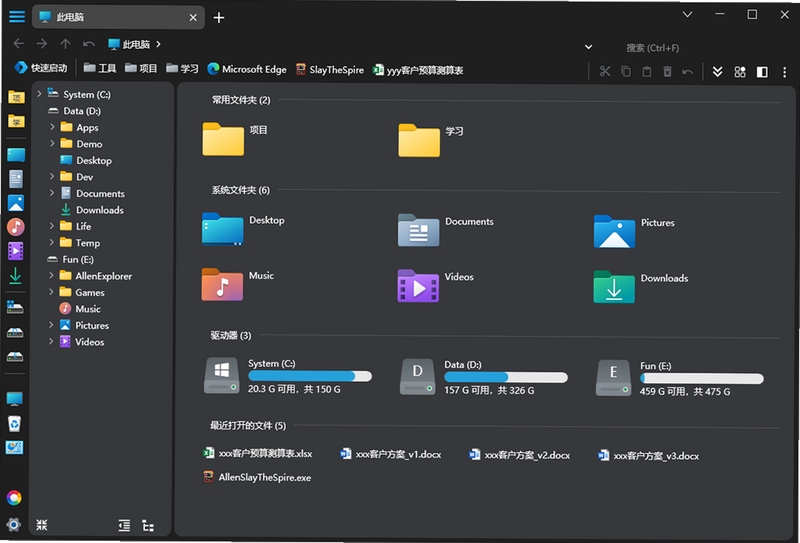Collapse the 驱动器 (3) section header
The width and height of the screenshot is (800, 543).
[231, 335]
